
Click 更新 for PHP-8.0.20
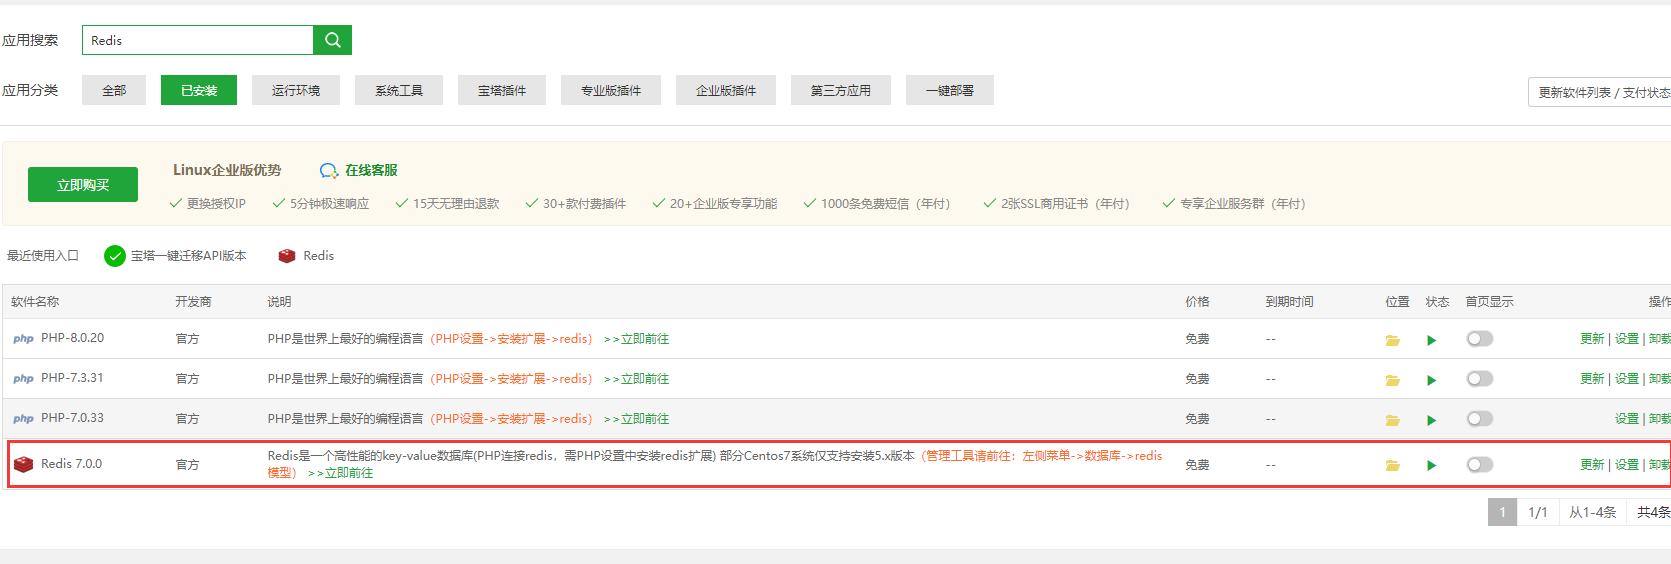pos(1592,339)
